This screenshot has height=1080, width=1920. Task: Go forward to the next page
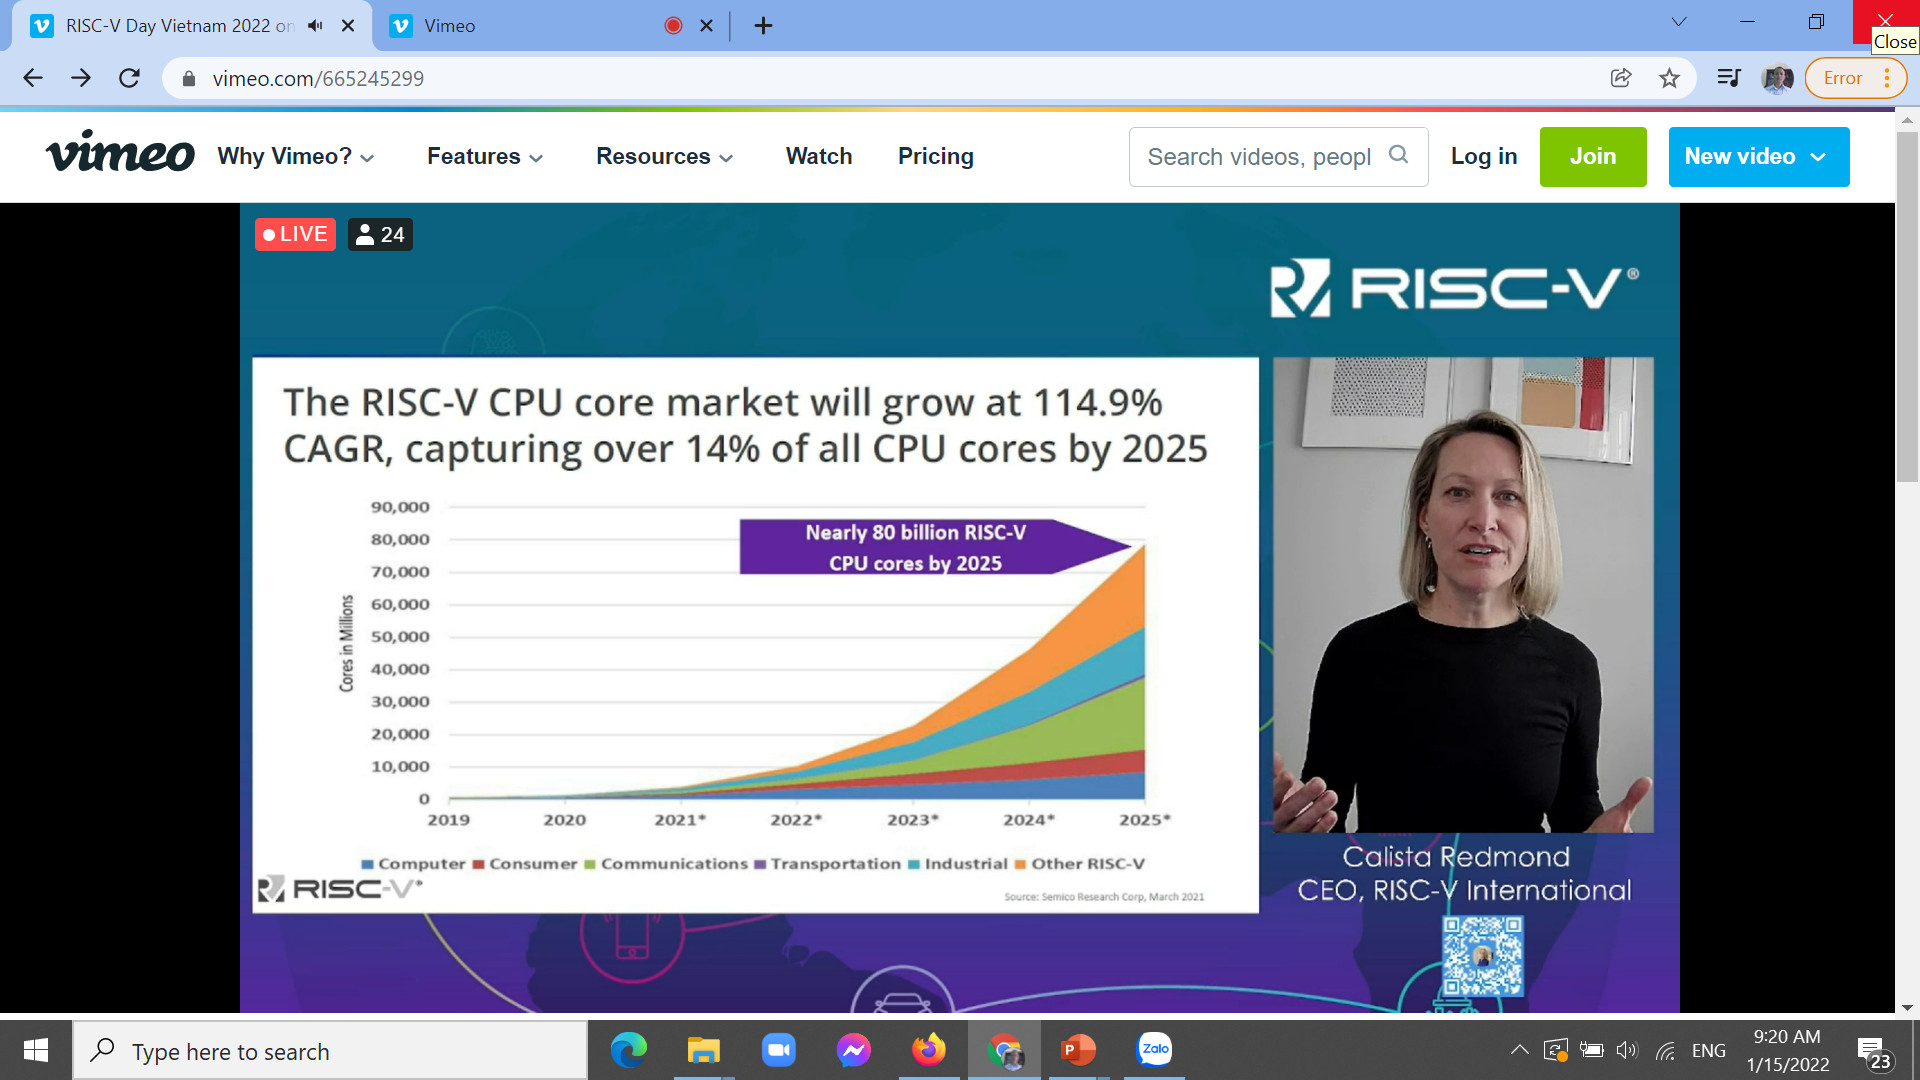[81, 78]
